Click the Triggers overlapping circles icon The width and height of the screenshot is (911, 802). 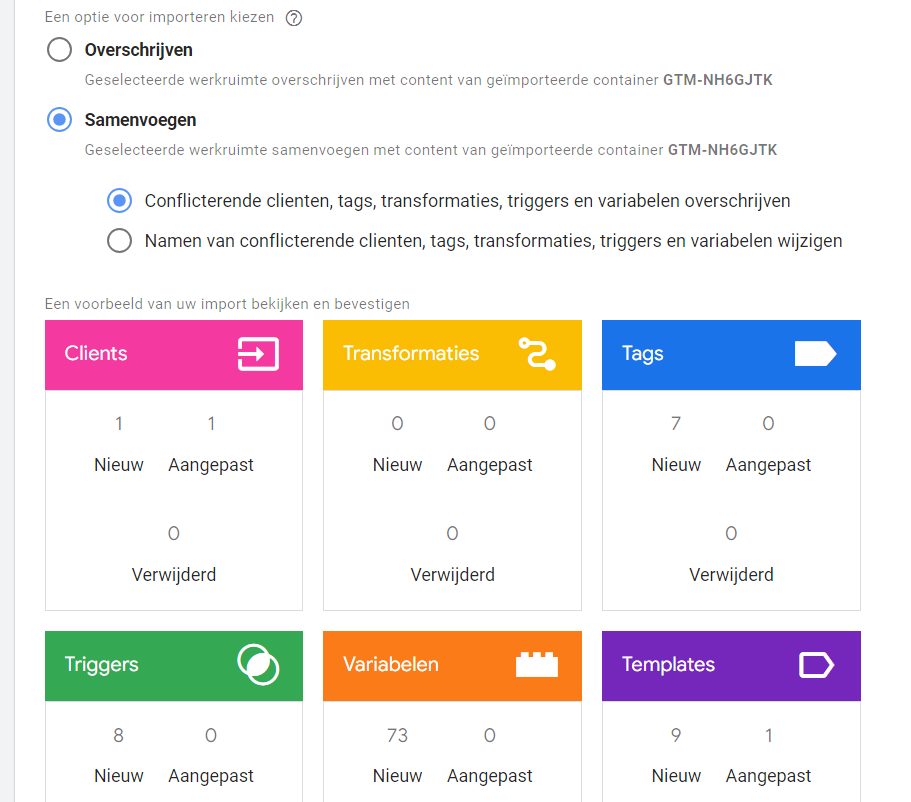258,665
